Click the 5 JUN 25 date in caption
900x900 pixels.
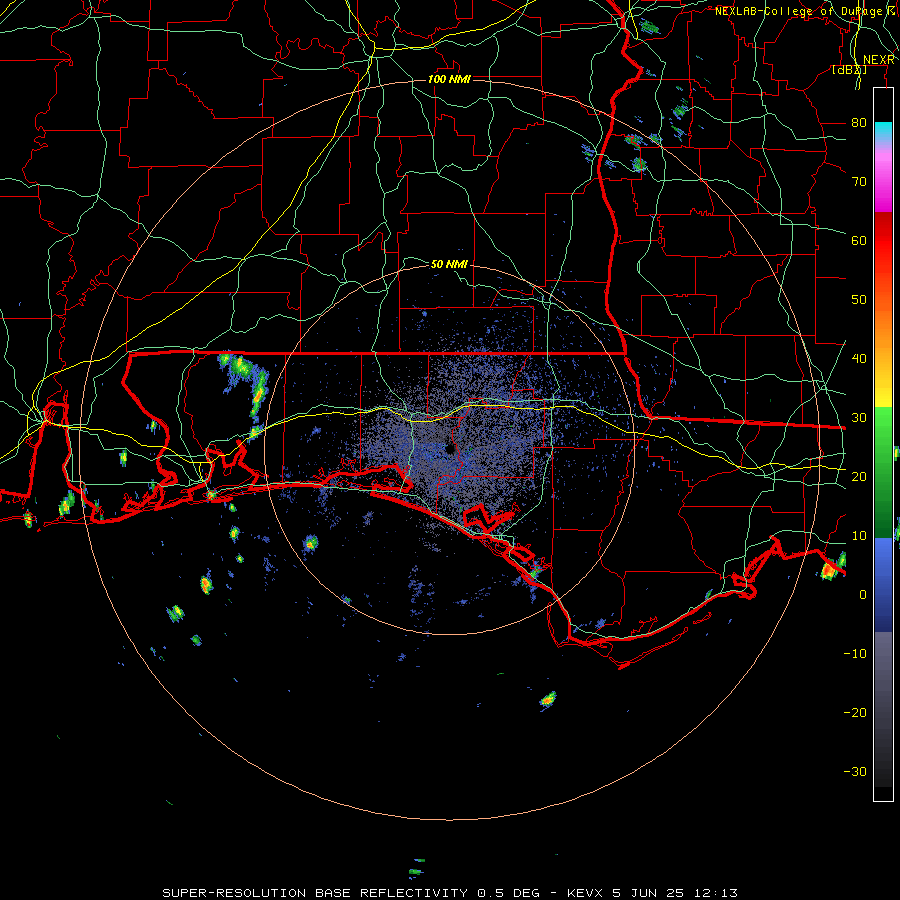click(649, 893)
